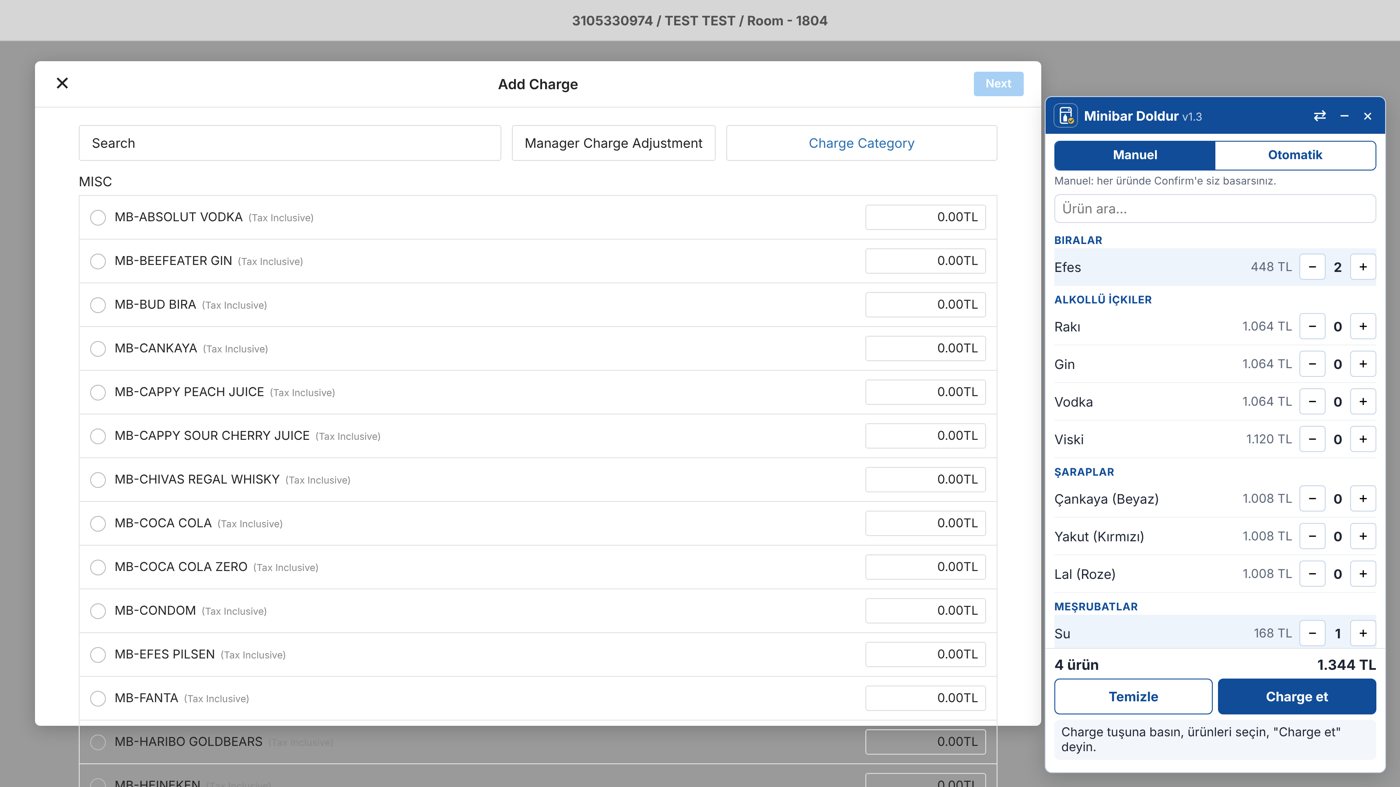The width and height of the screenshot is (1400, 787).
Task: Open Manager Charge Adjustment option
Action: pyautogui.click(x=613, y=143)
